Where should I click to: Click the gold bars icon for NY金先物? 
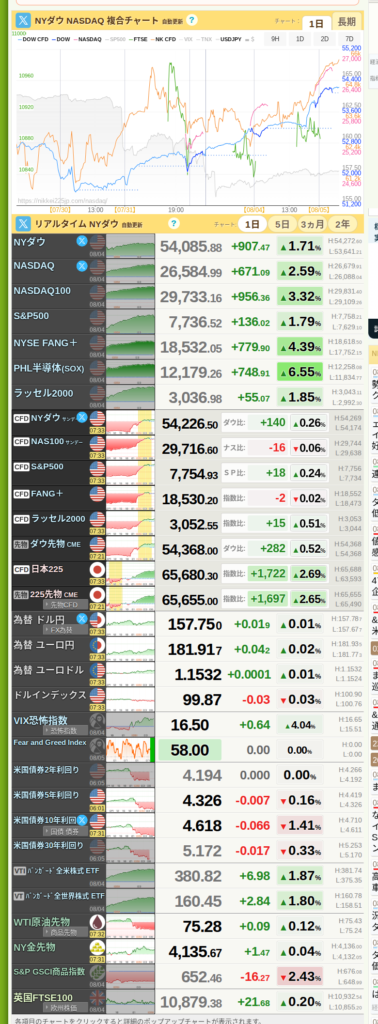click(x=97, y=948)
